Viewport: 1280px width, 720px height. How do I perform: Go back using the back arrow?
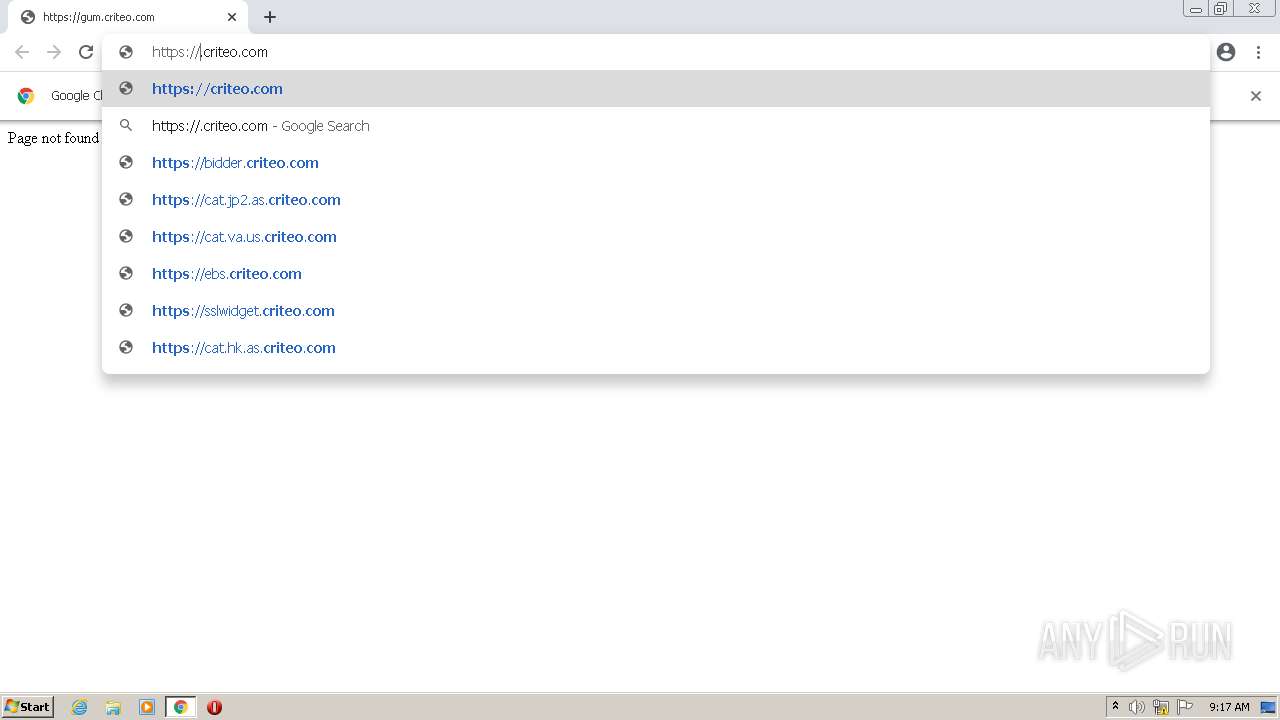tap(22, 52)
